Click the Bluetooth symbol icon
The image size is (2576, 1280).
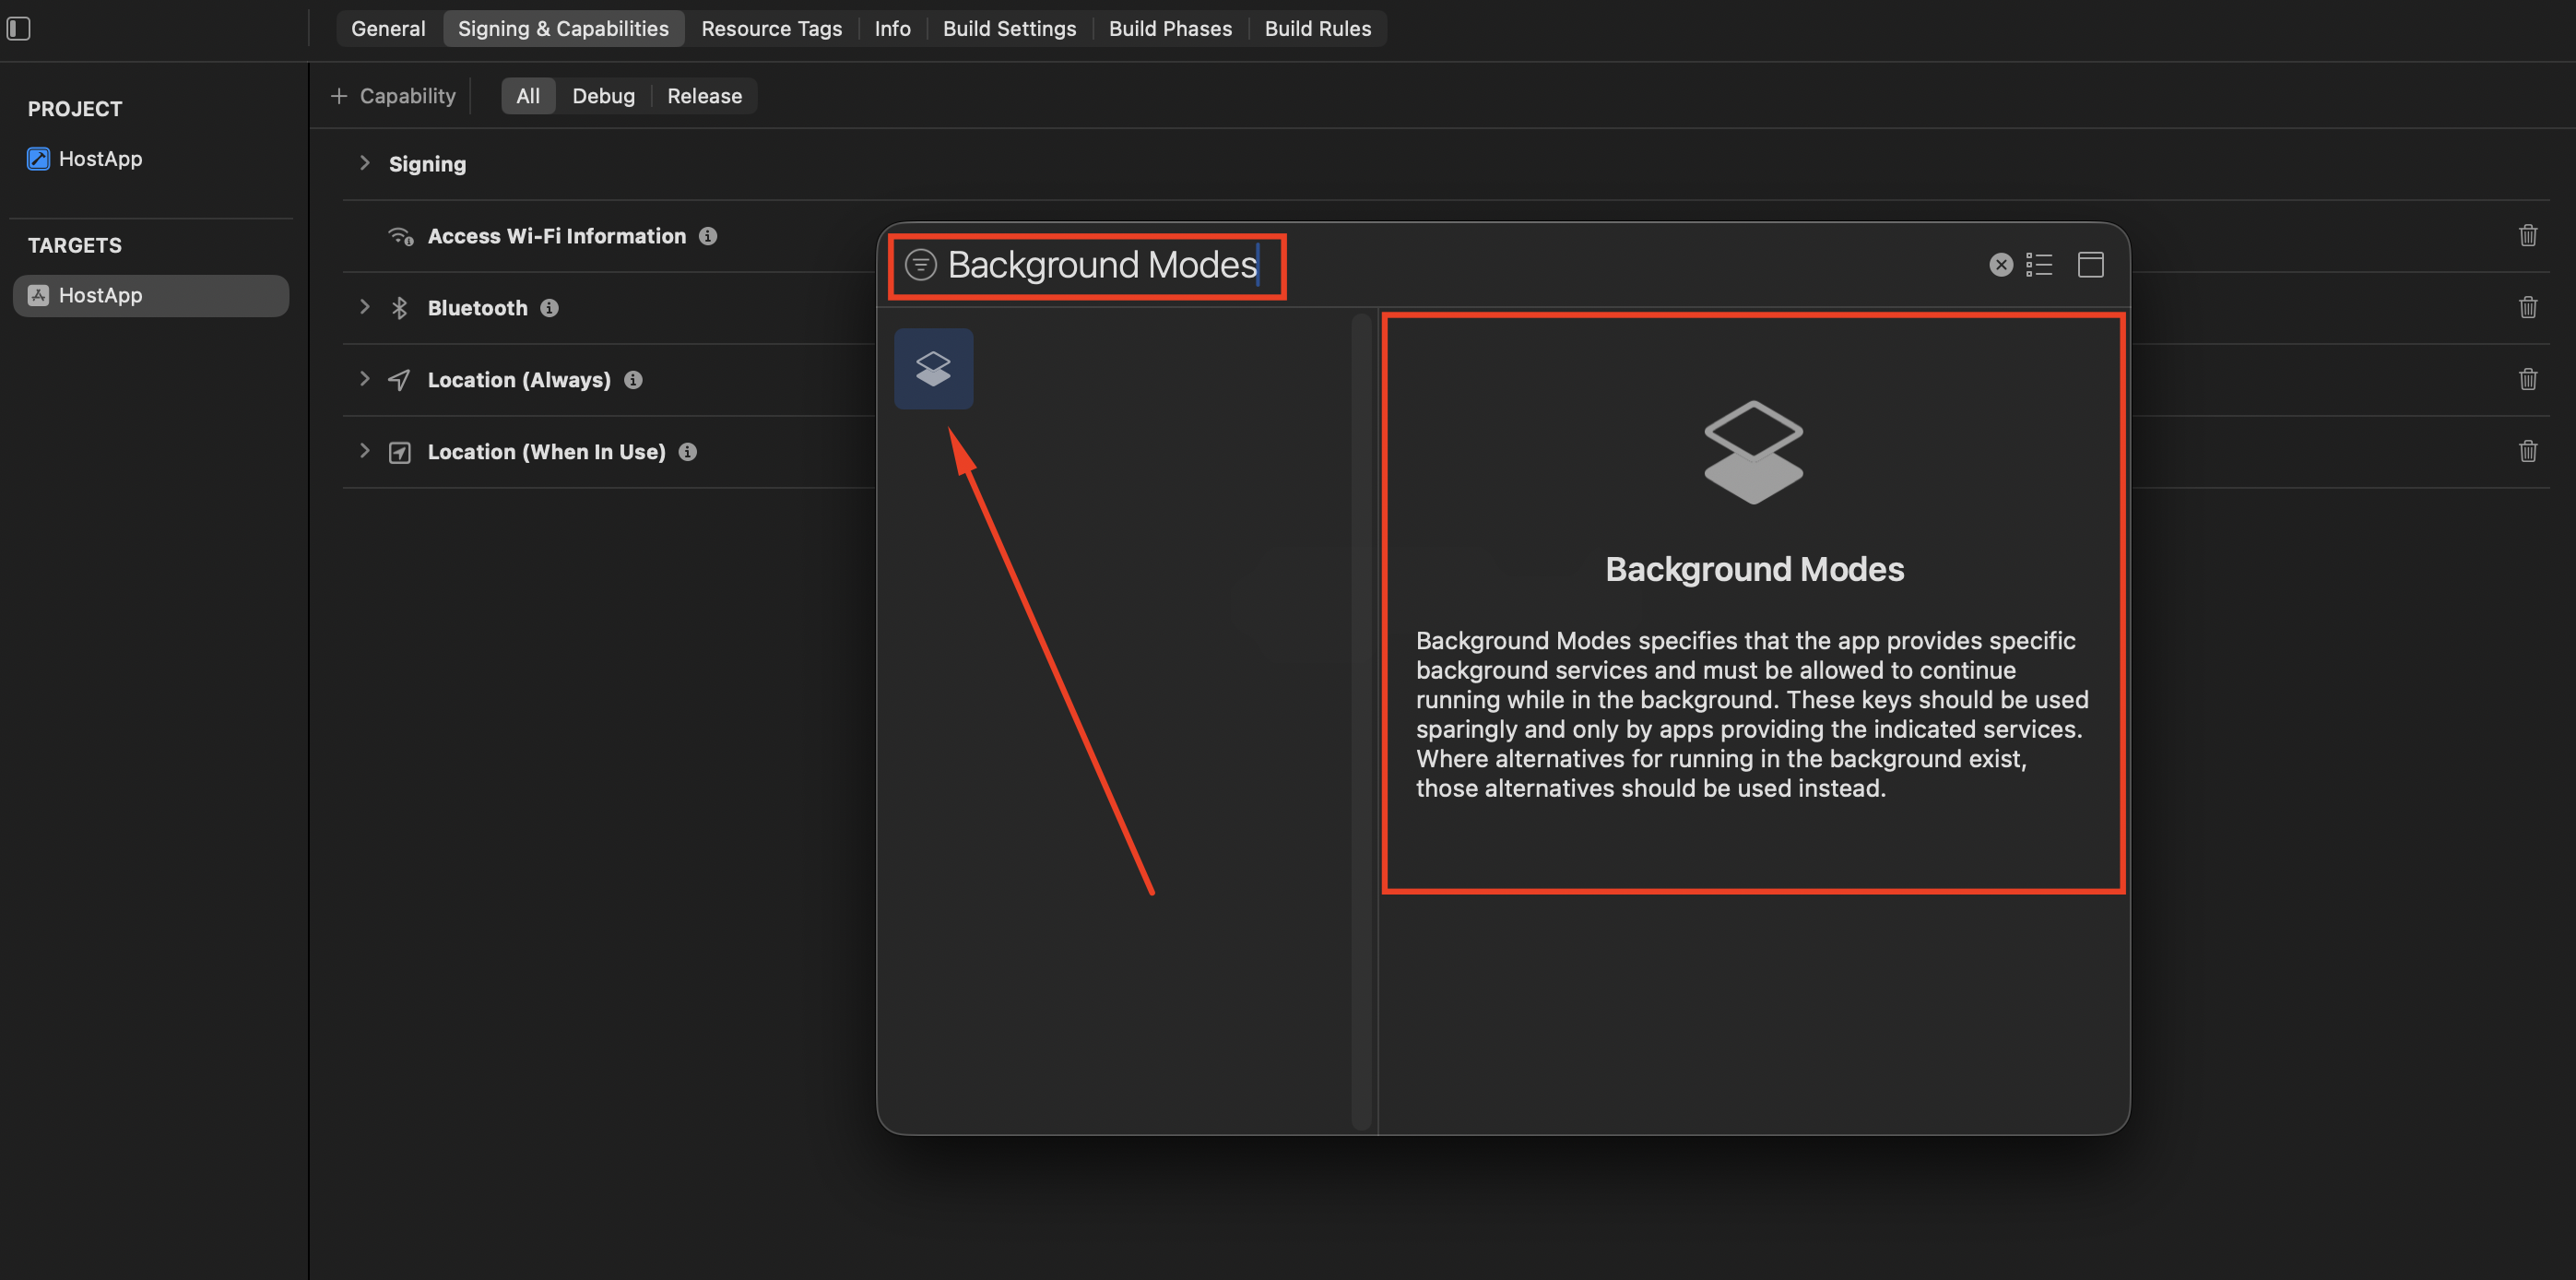(399, 308)
